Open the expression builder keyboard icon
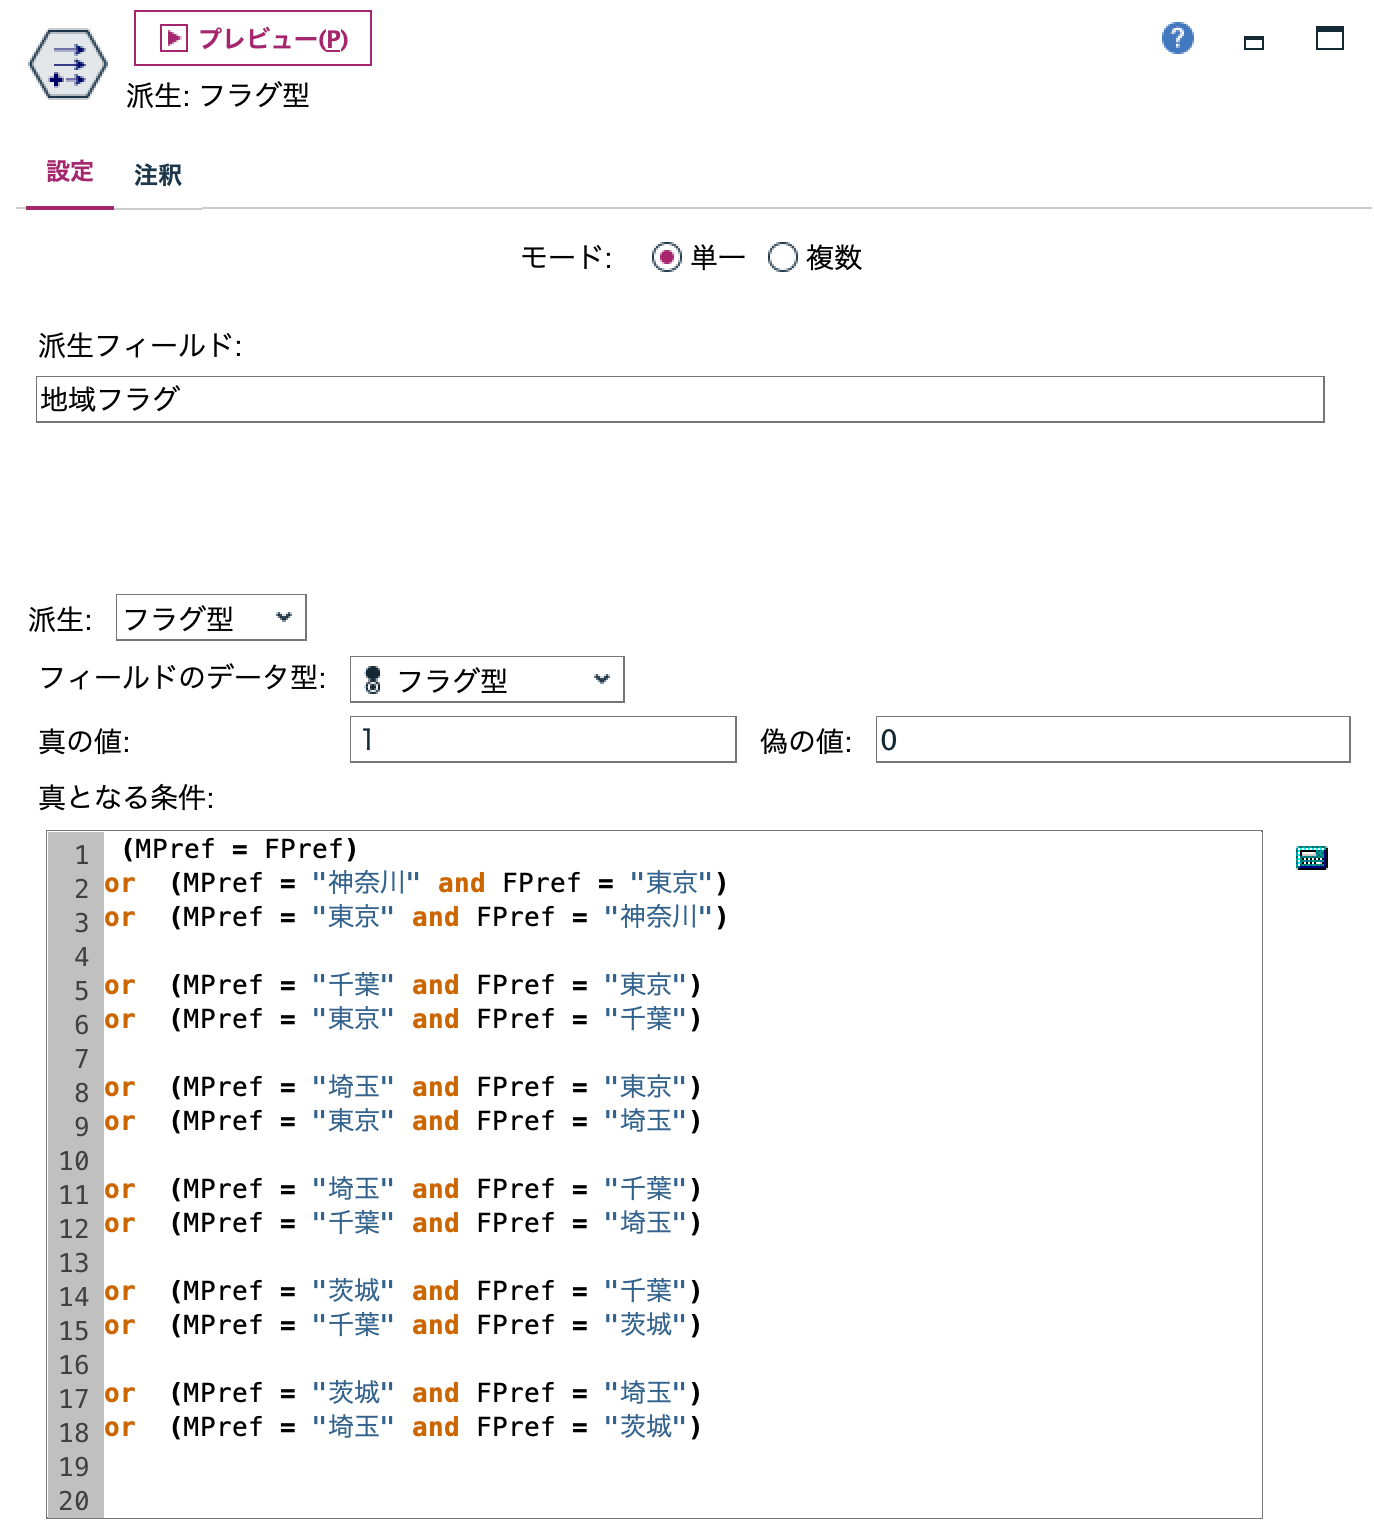This screenshot has width=1374, height=1532. coord(1311,857)
